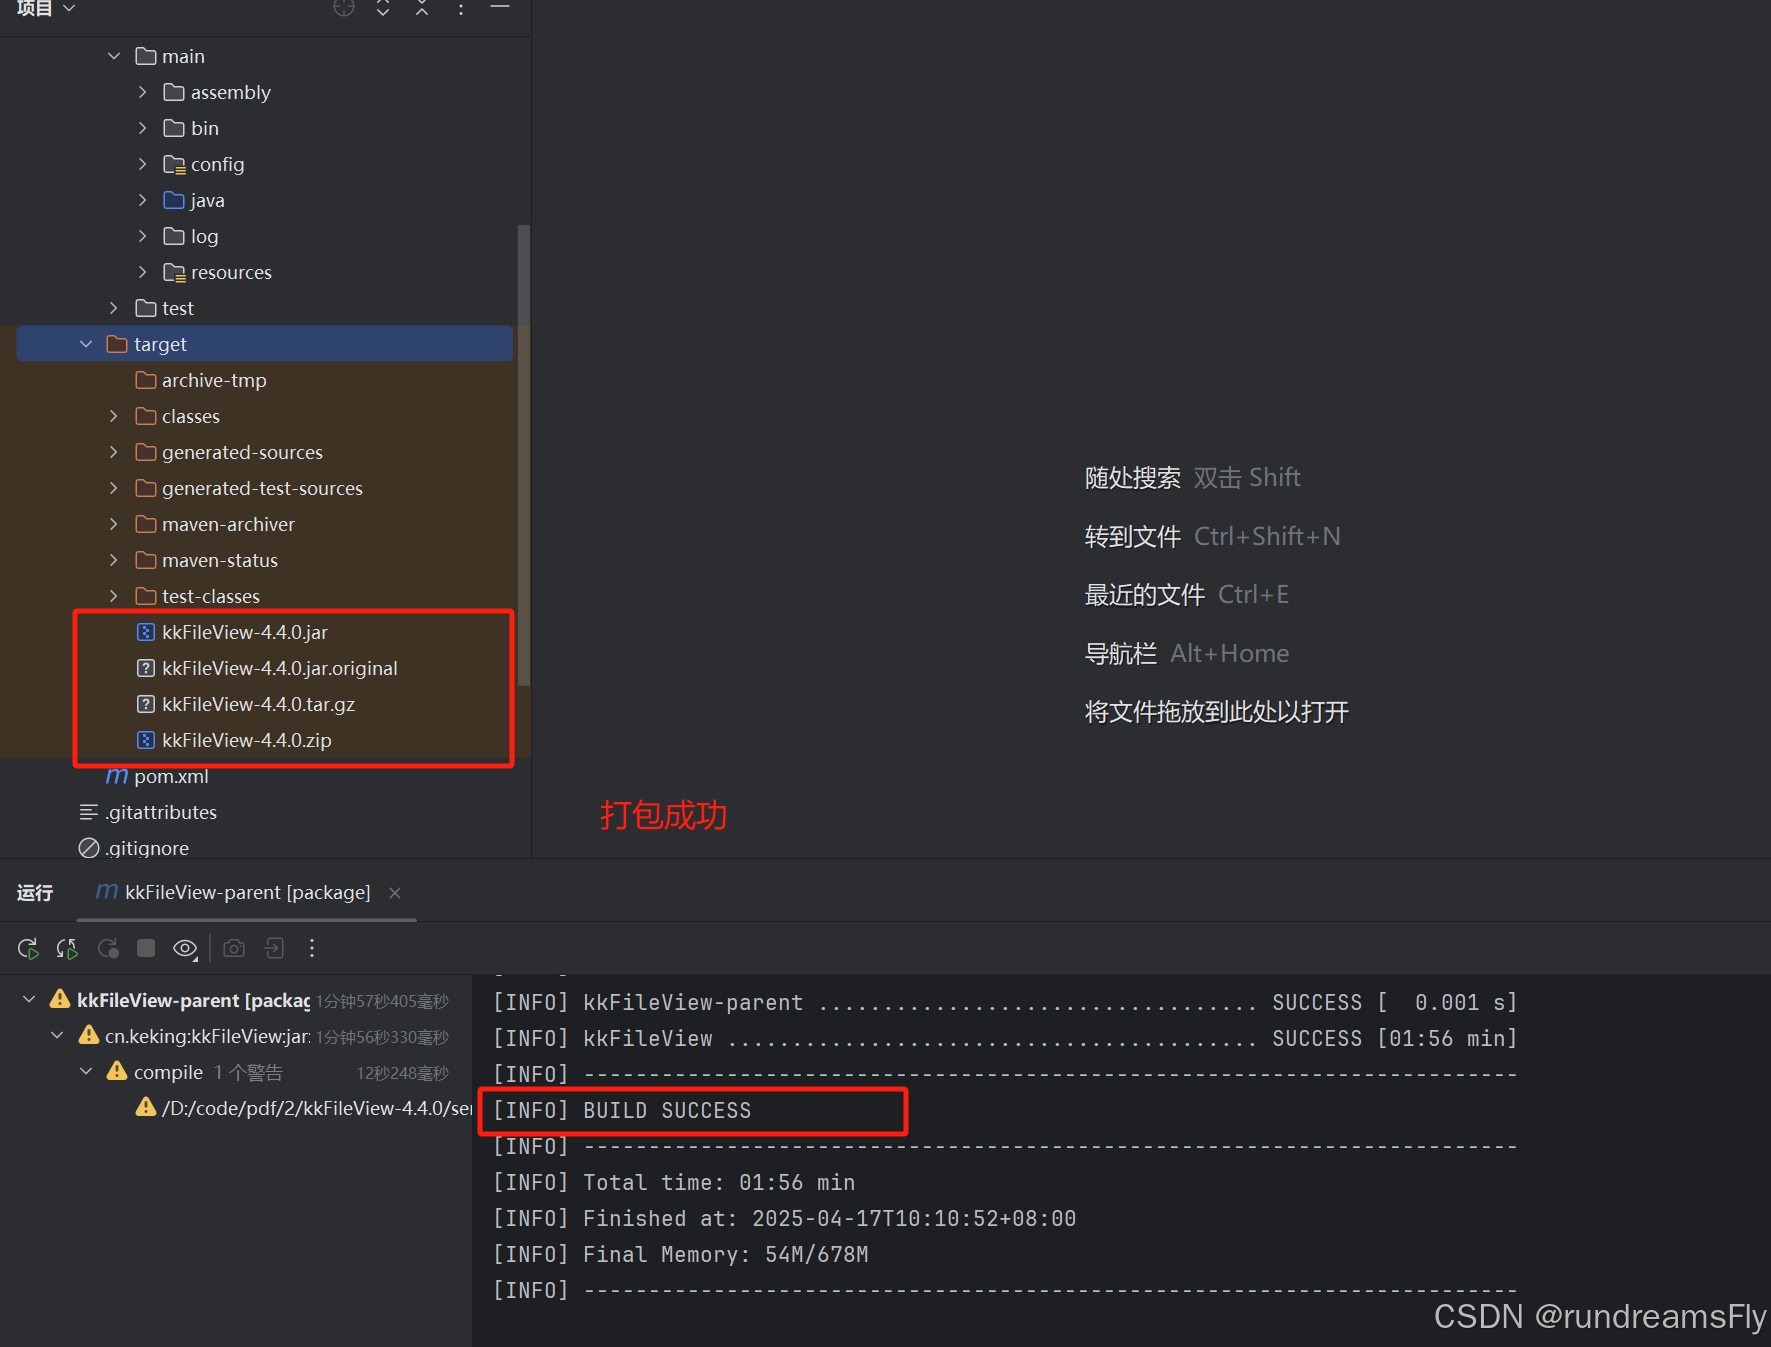Click the 'kkFileView ... SUCCESS [01:56 min]' line
Viewport: 1771px width, 1347px height.
[1005, 1038]
